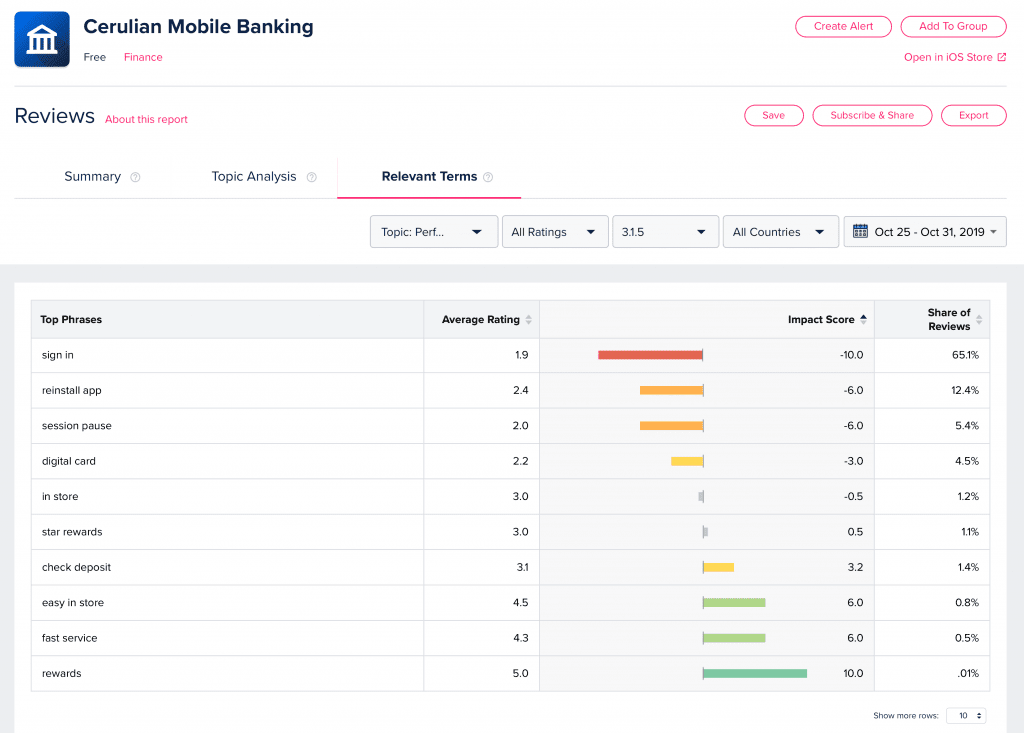The width and height of the screenshot is (1024, 733).
Task: Click the Cerulian Mobile Banking app icon
Action: pyautogui.click(x=42, y=39)
